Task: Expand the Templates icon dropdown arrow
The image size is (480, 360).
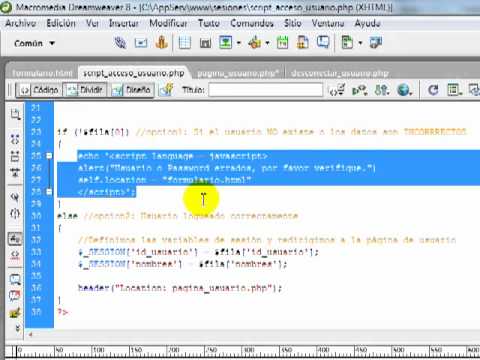Action: pos(360,43)
